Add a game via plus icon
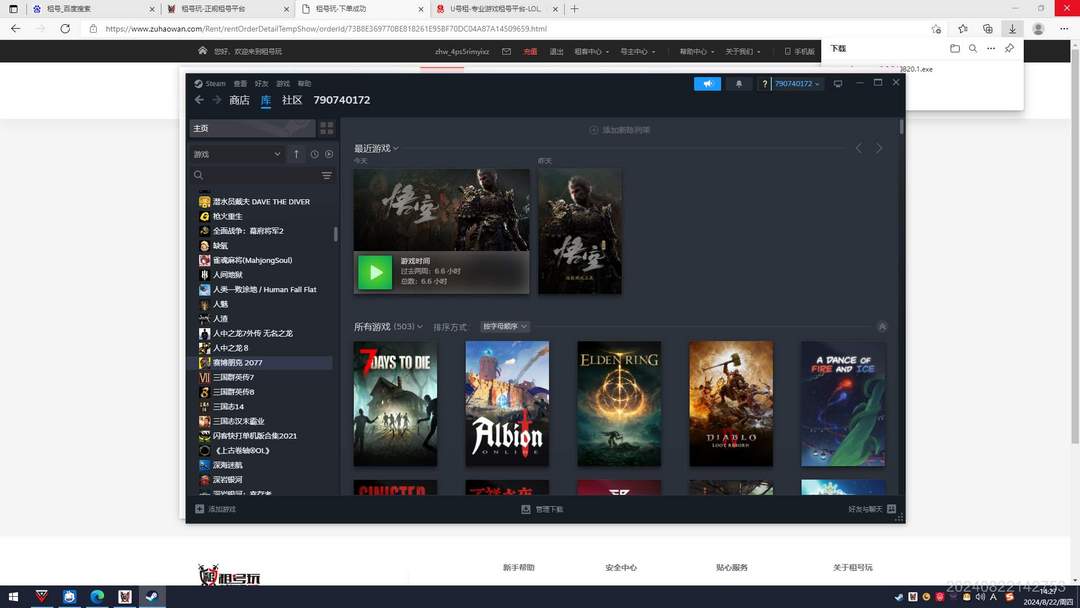This screenshot has height=608, width=1080. tap(200, 509)
